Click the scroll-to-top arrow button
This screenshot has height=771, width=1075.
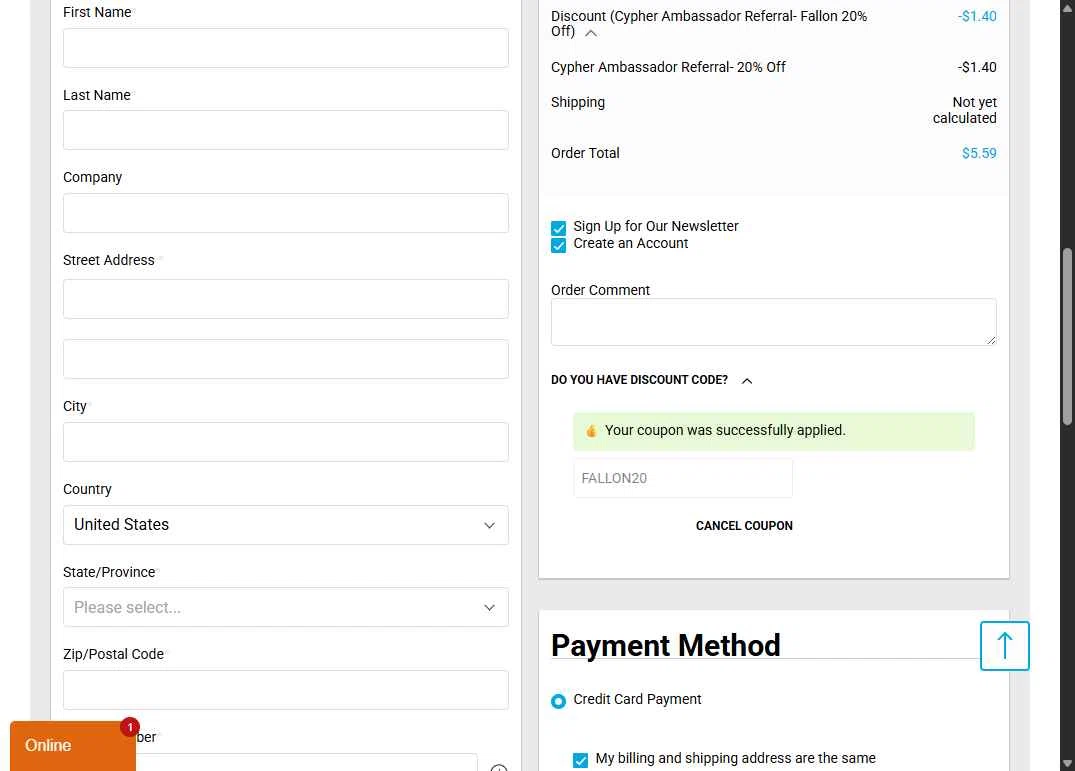(1004, 646)
